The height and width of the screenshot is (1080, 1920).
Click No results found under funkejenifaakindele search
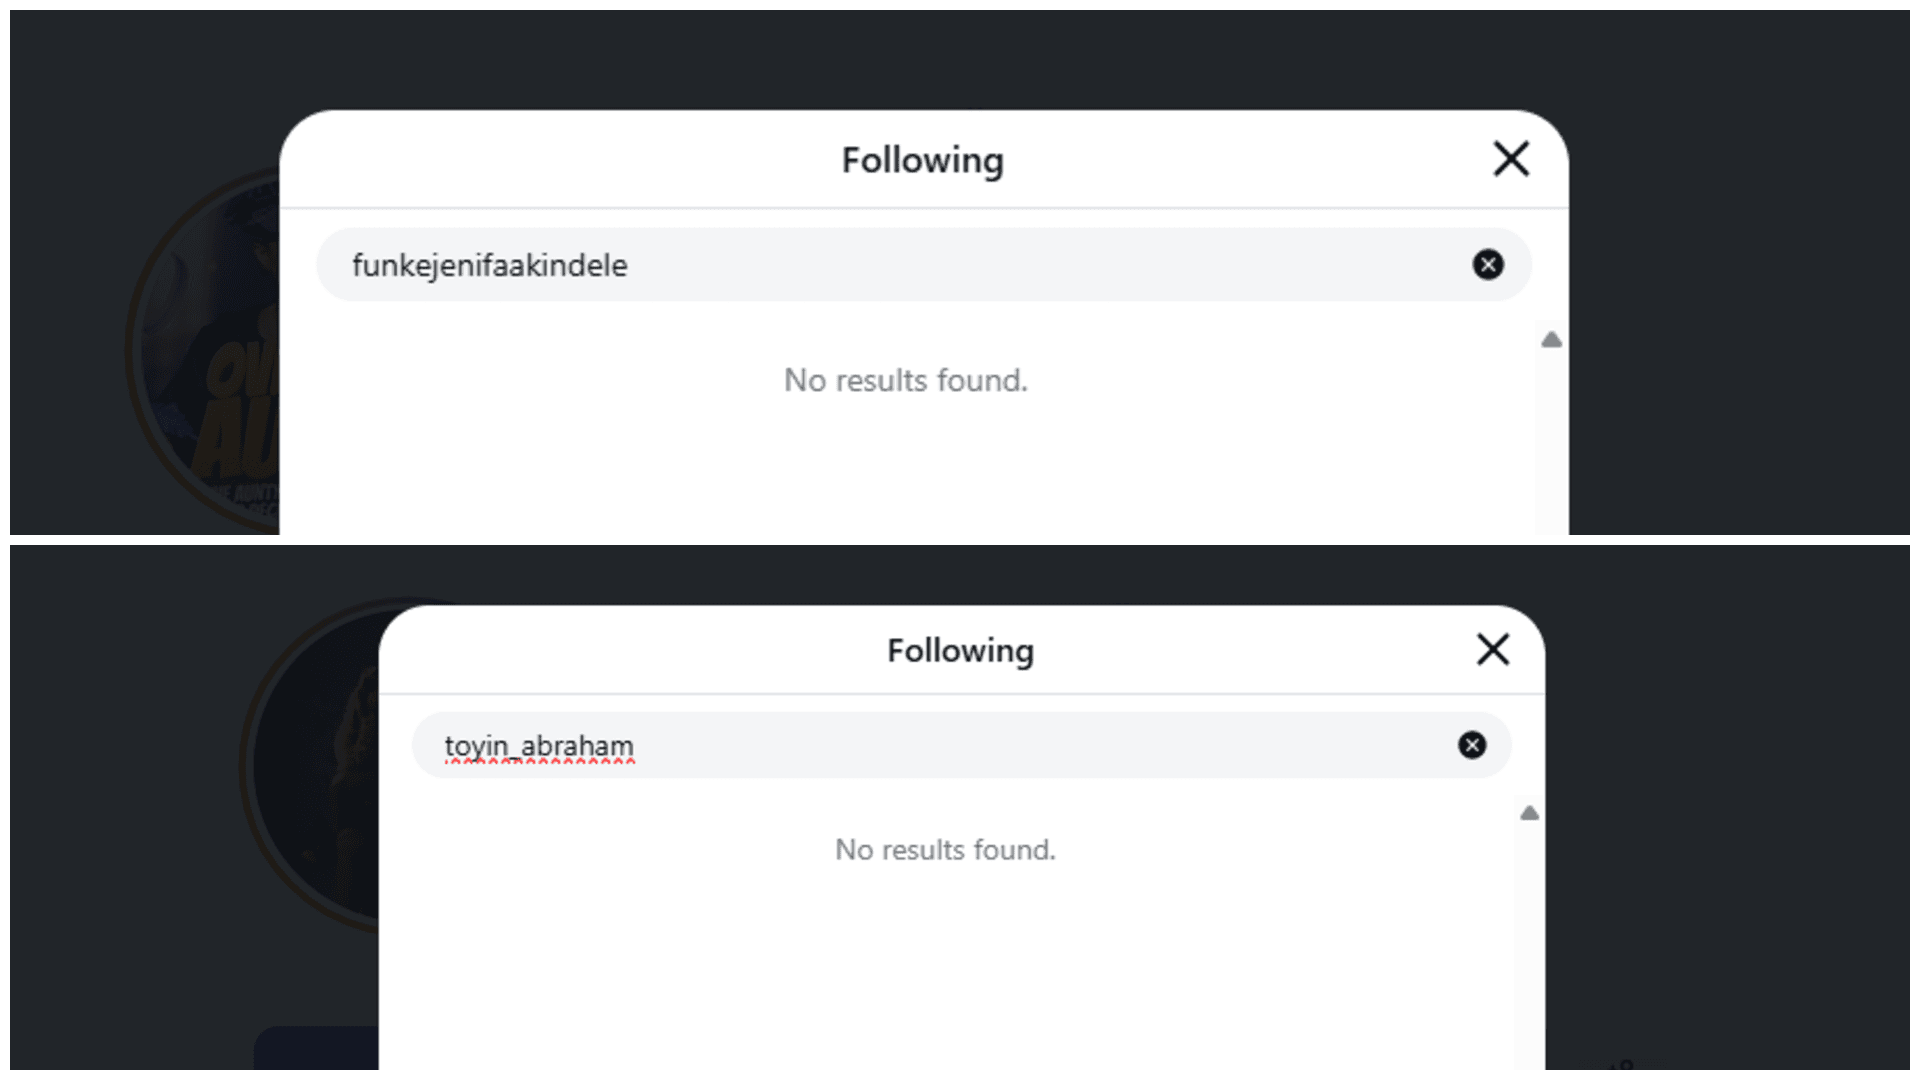[x=906, y=380]
